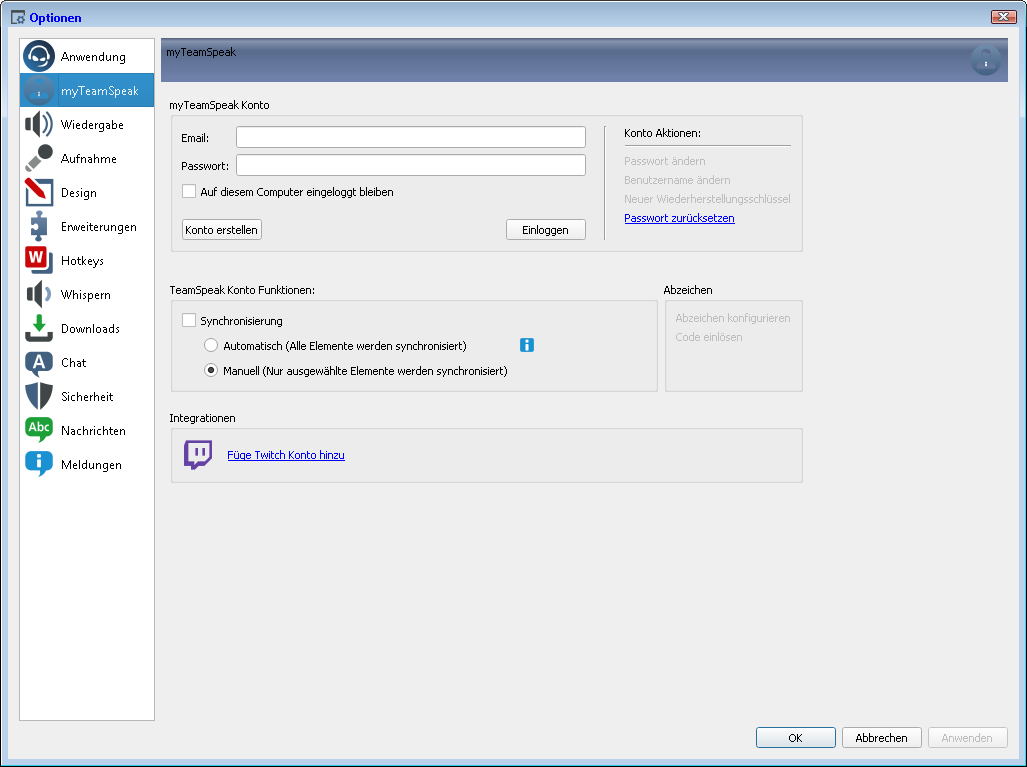1027x767 pixels.
Task: Click into the Email input field
Action: [x=411, y=138]
